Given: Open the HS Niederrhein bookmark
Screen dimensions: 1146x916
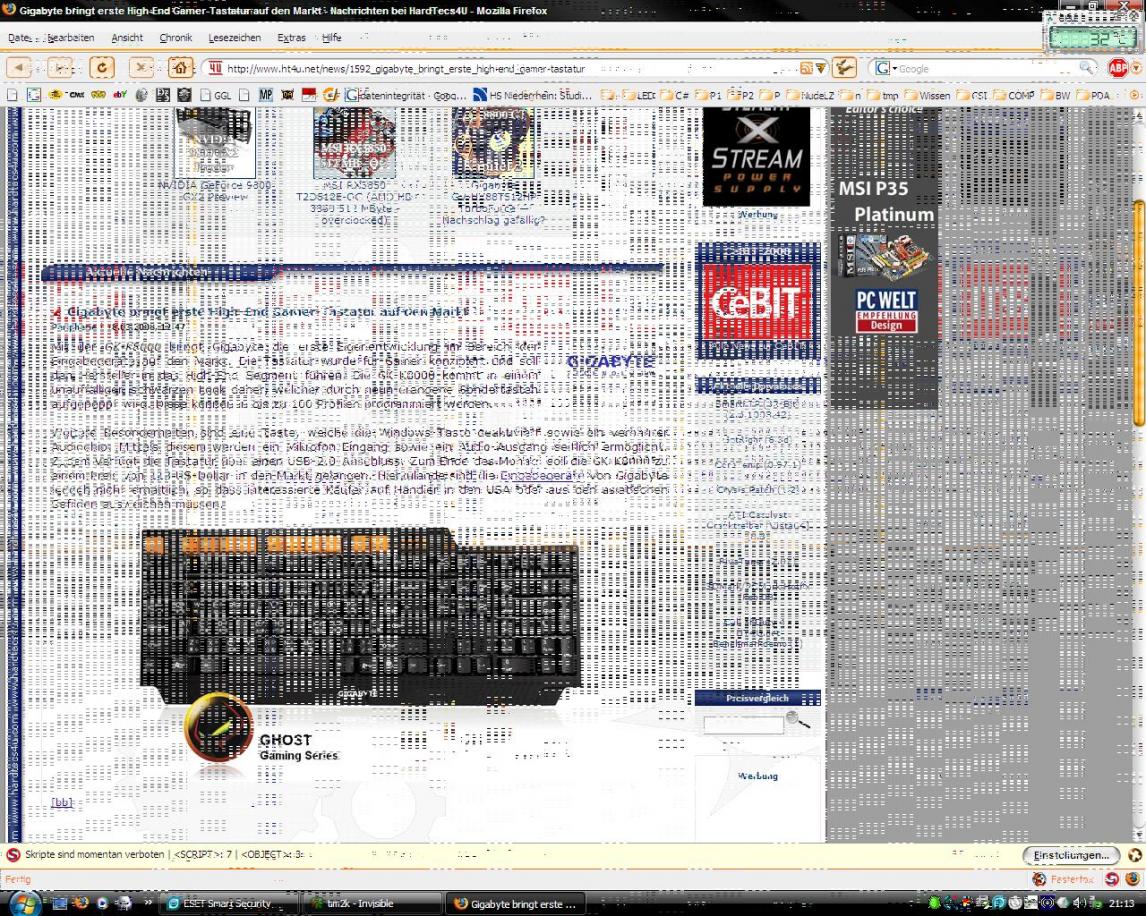Looking at the screenshot, I should [532, 95].
